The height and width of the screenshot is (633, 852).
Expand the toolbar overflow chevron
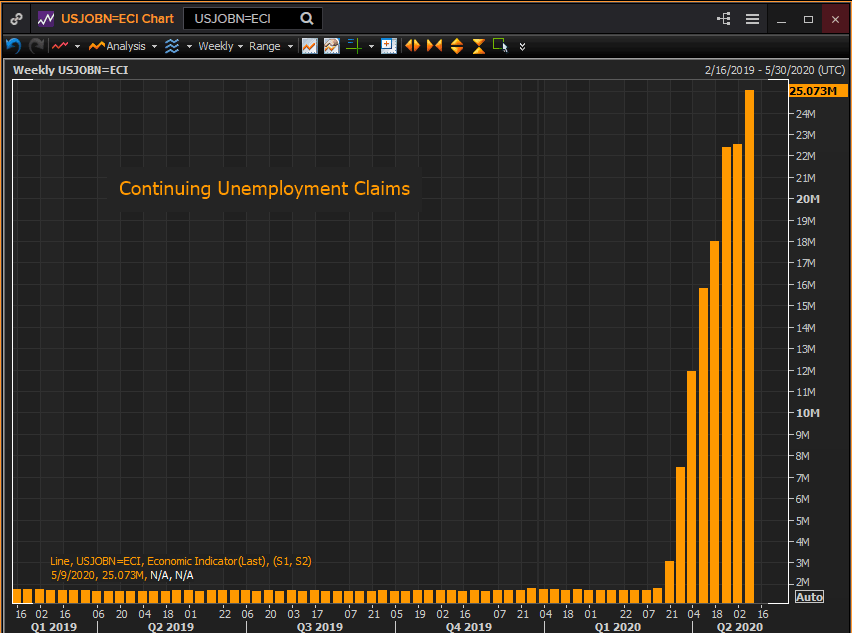click(522, 46)
